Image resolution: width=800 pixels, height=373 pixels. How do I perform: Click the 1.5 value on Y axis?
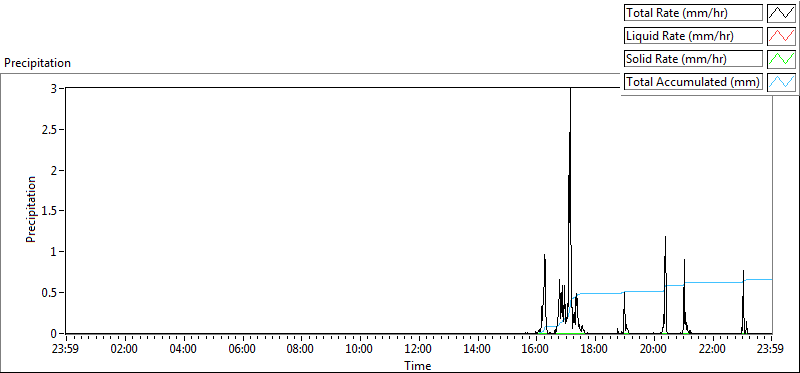(x=49, y=211)
